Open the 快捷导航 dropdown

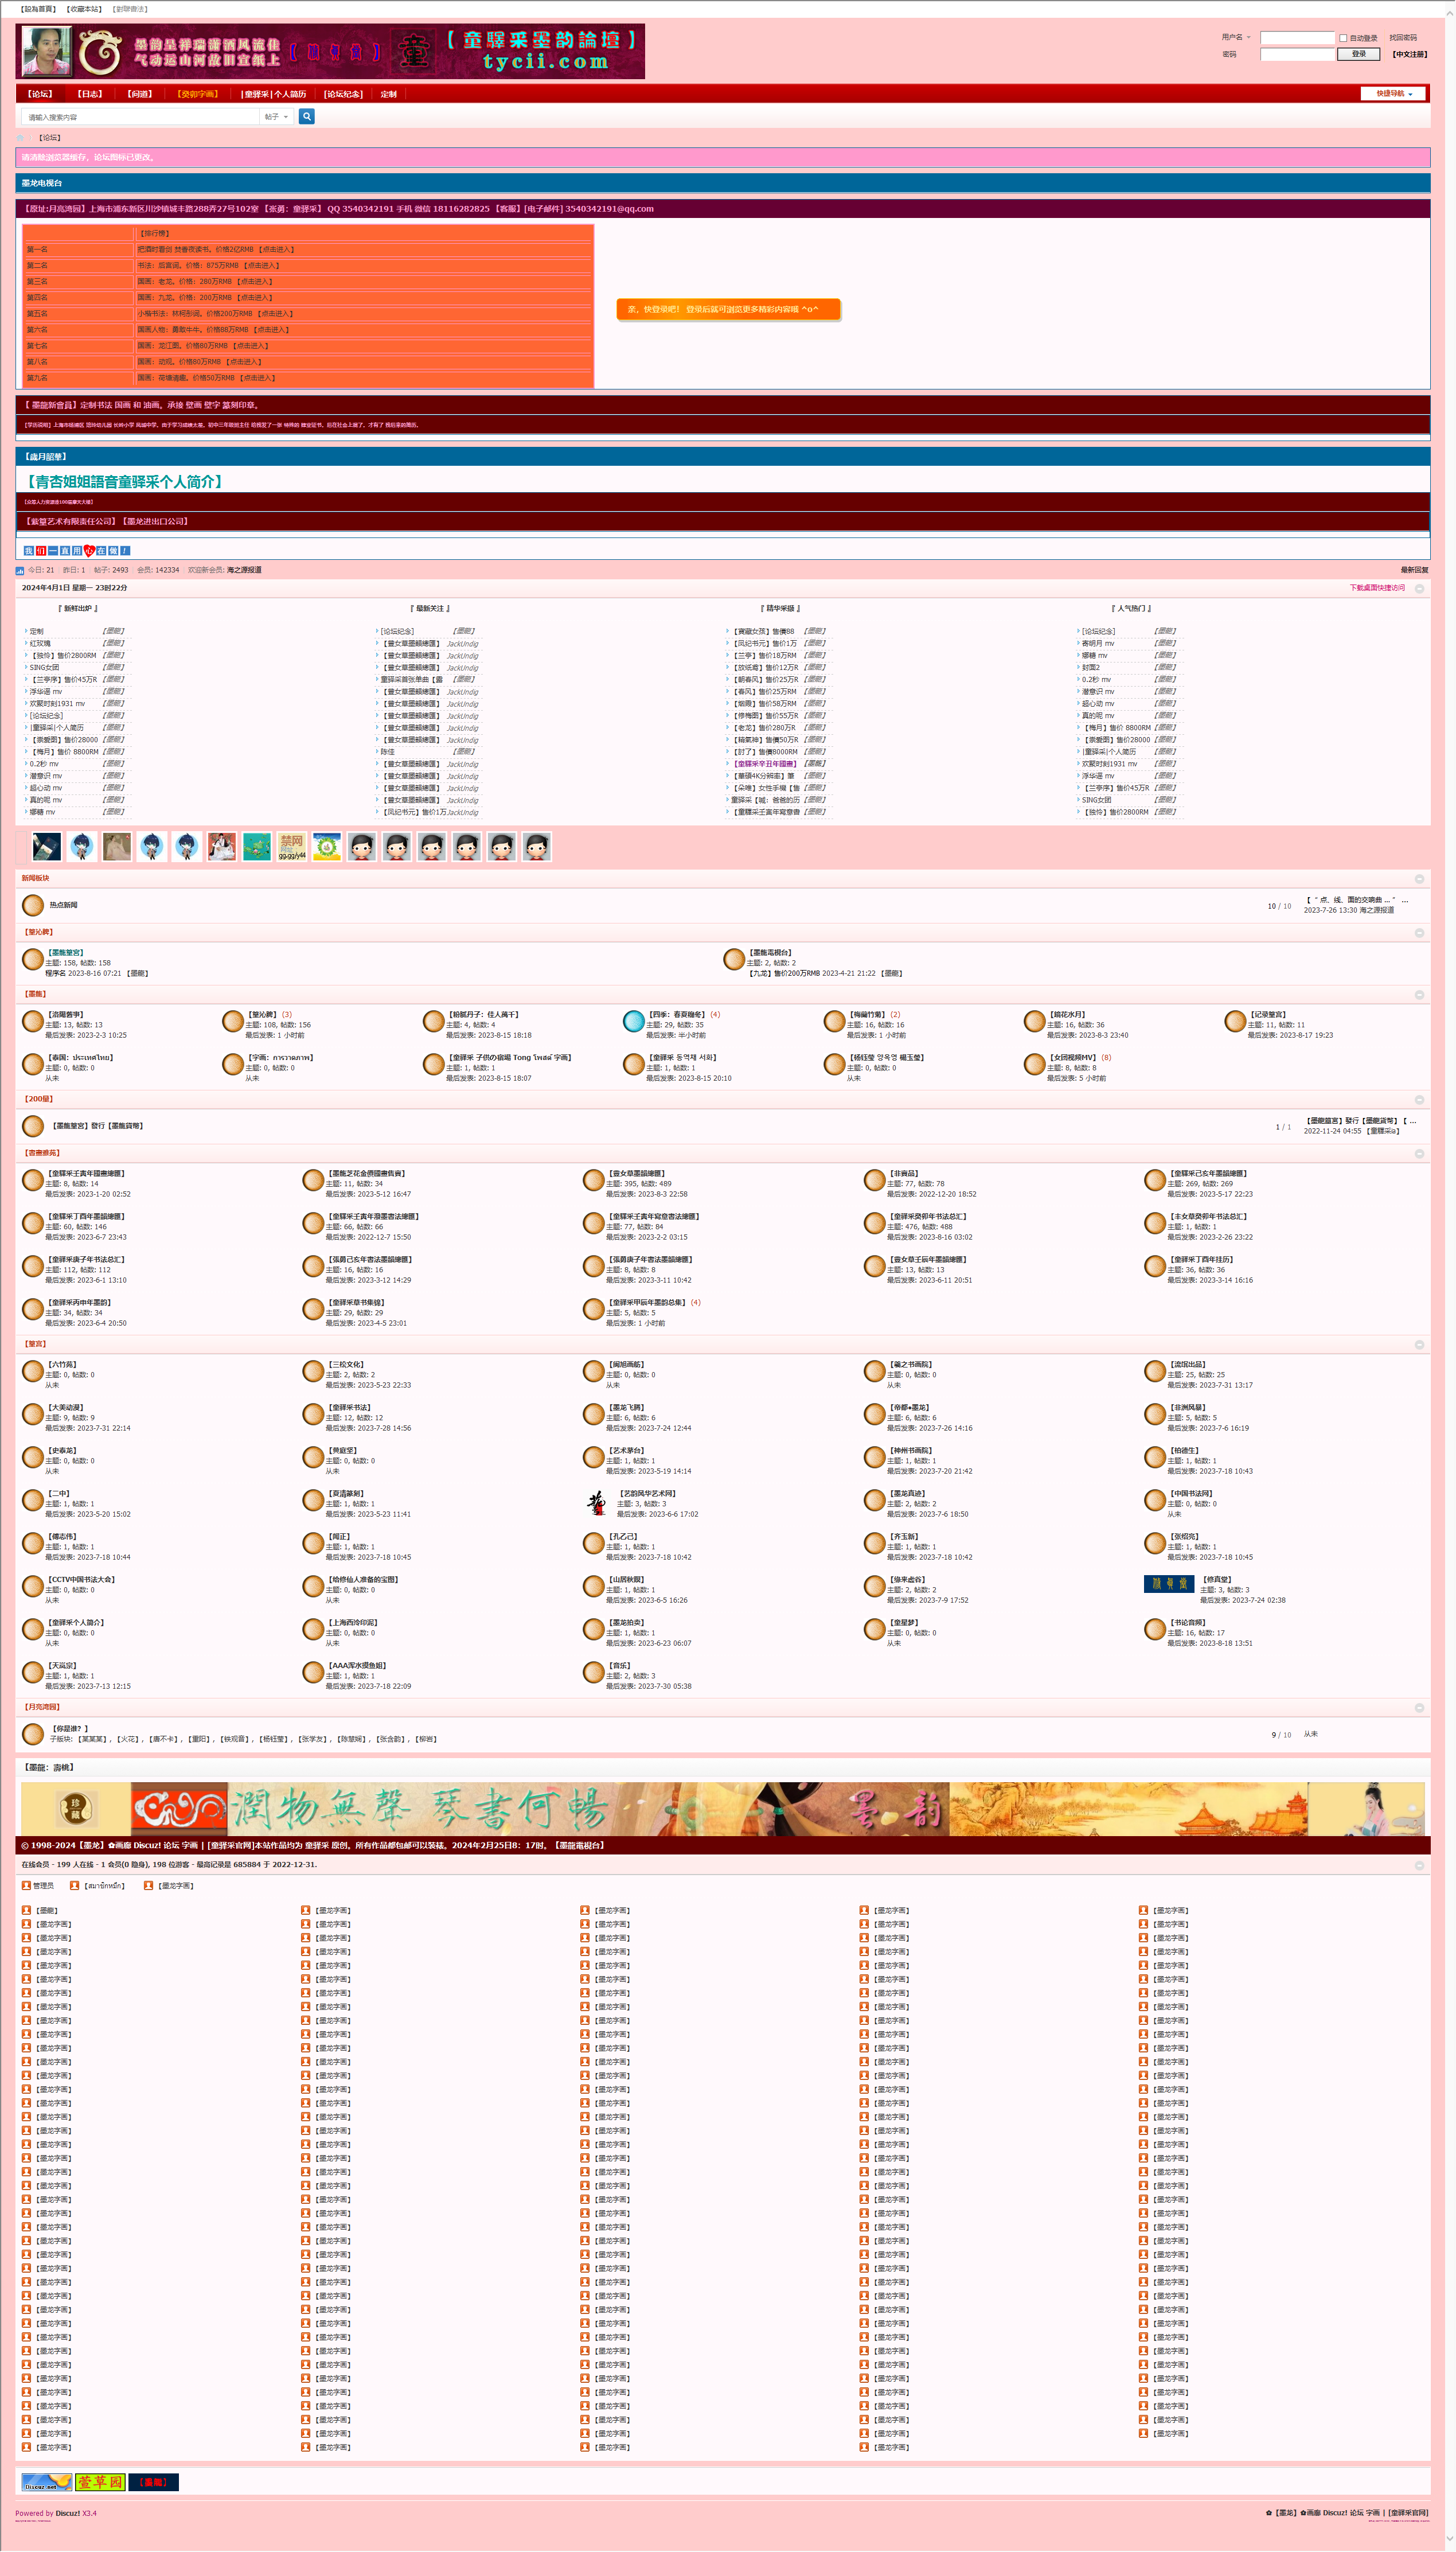[x=1394, y=94]
